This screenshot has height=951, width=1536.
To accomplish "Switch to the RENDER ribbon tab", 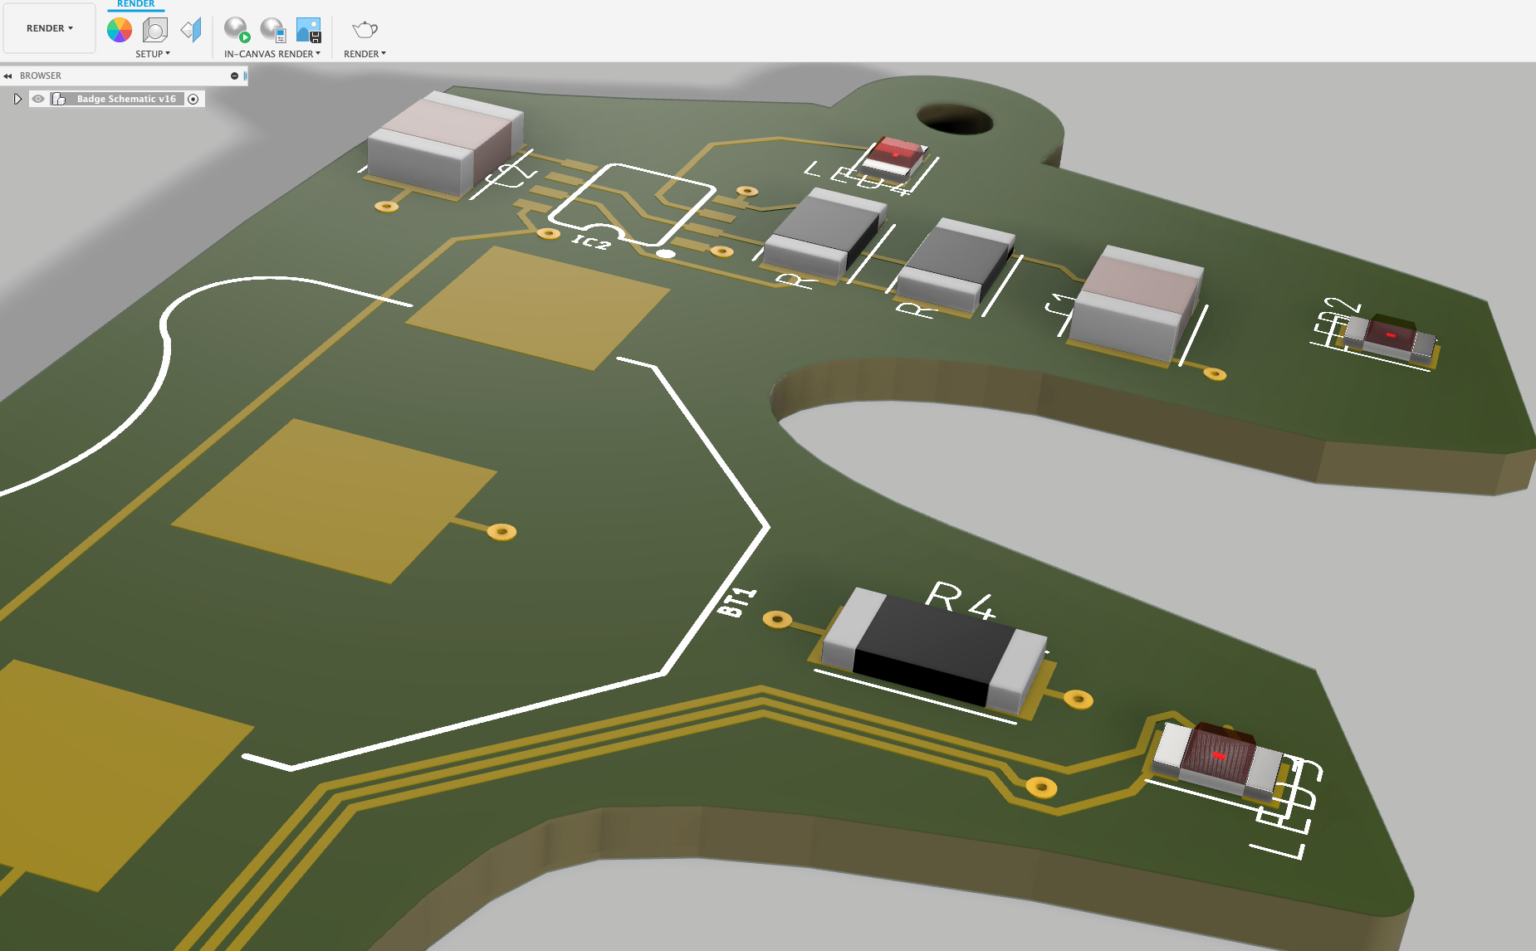I will pos(135,4).
